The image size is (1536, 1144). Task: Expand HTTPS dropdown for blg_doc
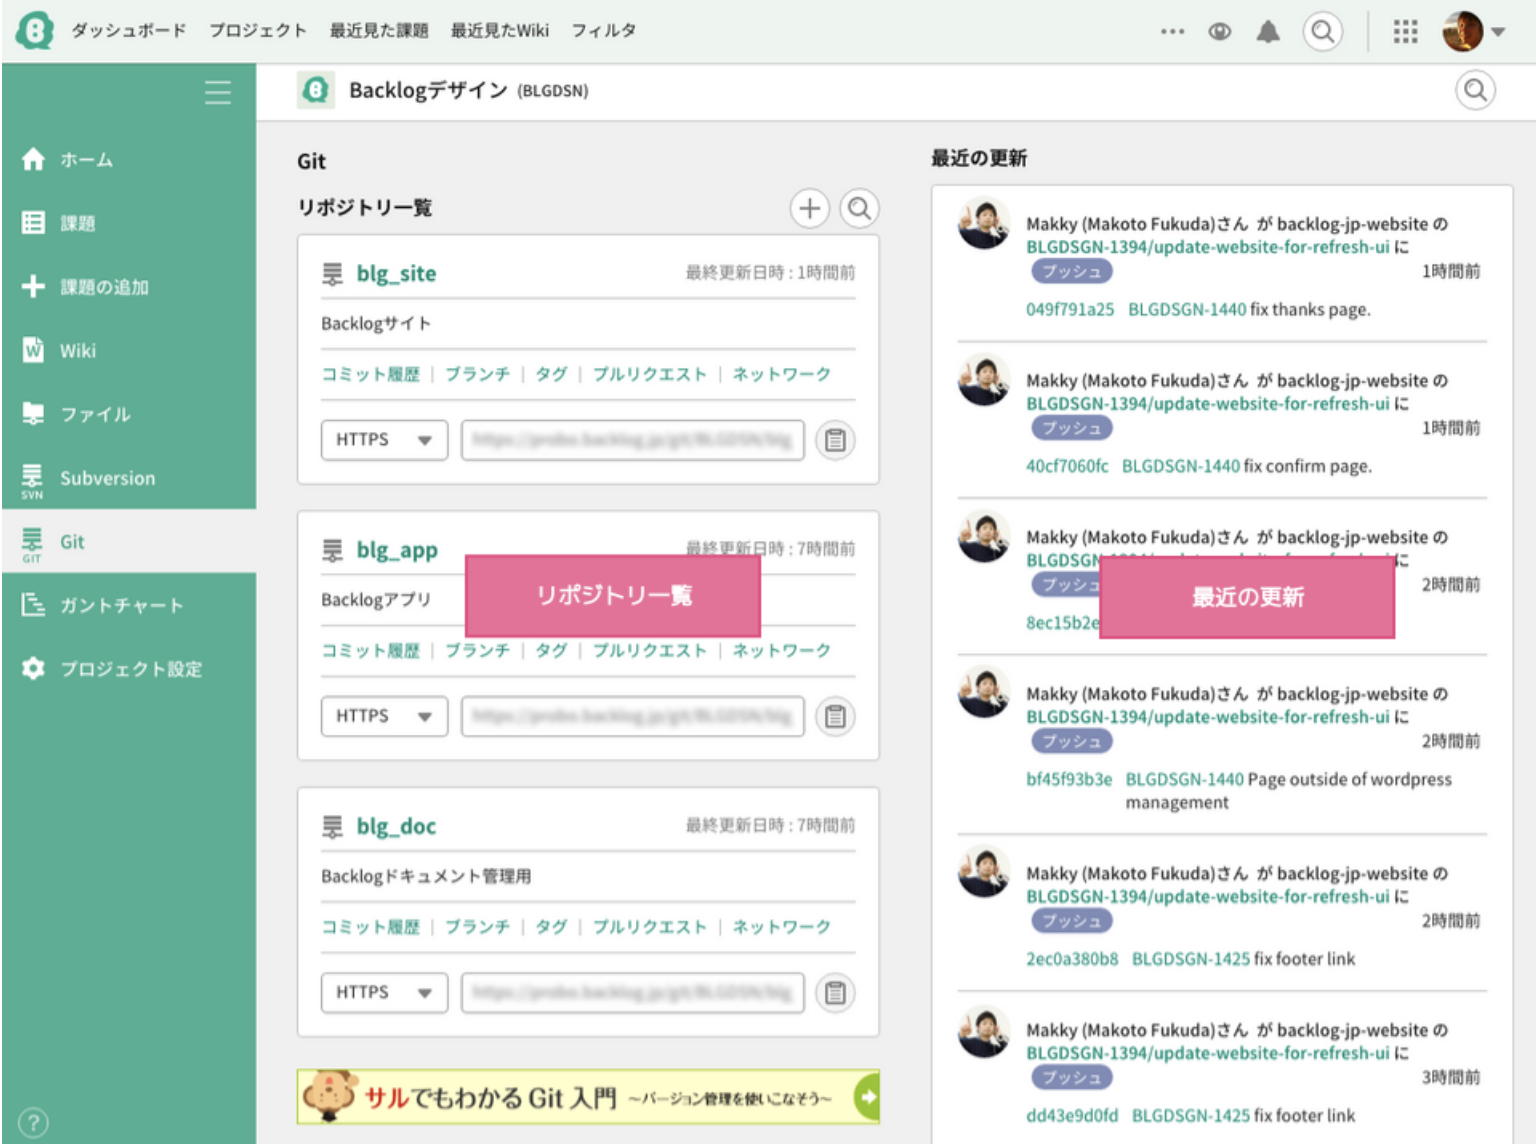(384, 992)
